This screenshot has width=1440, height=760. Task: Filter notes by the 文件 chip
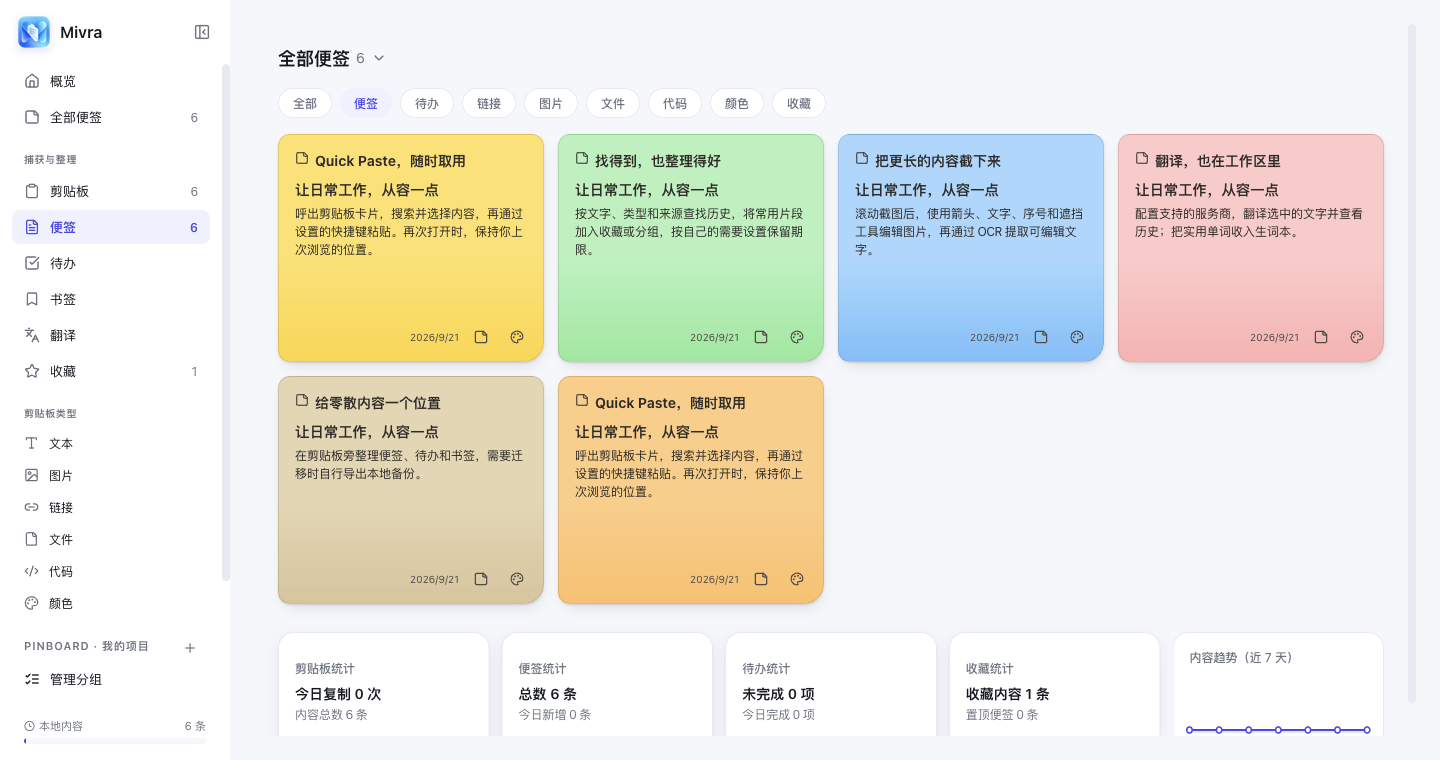pyautogui.click(x=613, y=103)
